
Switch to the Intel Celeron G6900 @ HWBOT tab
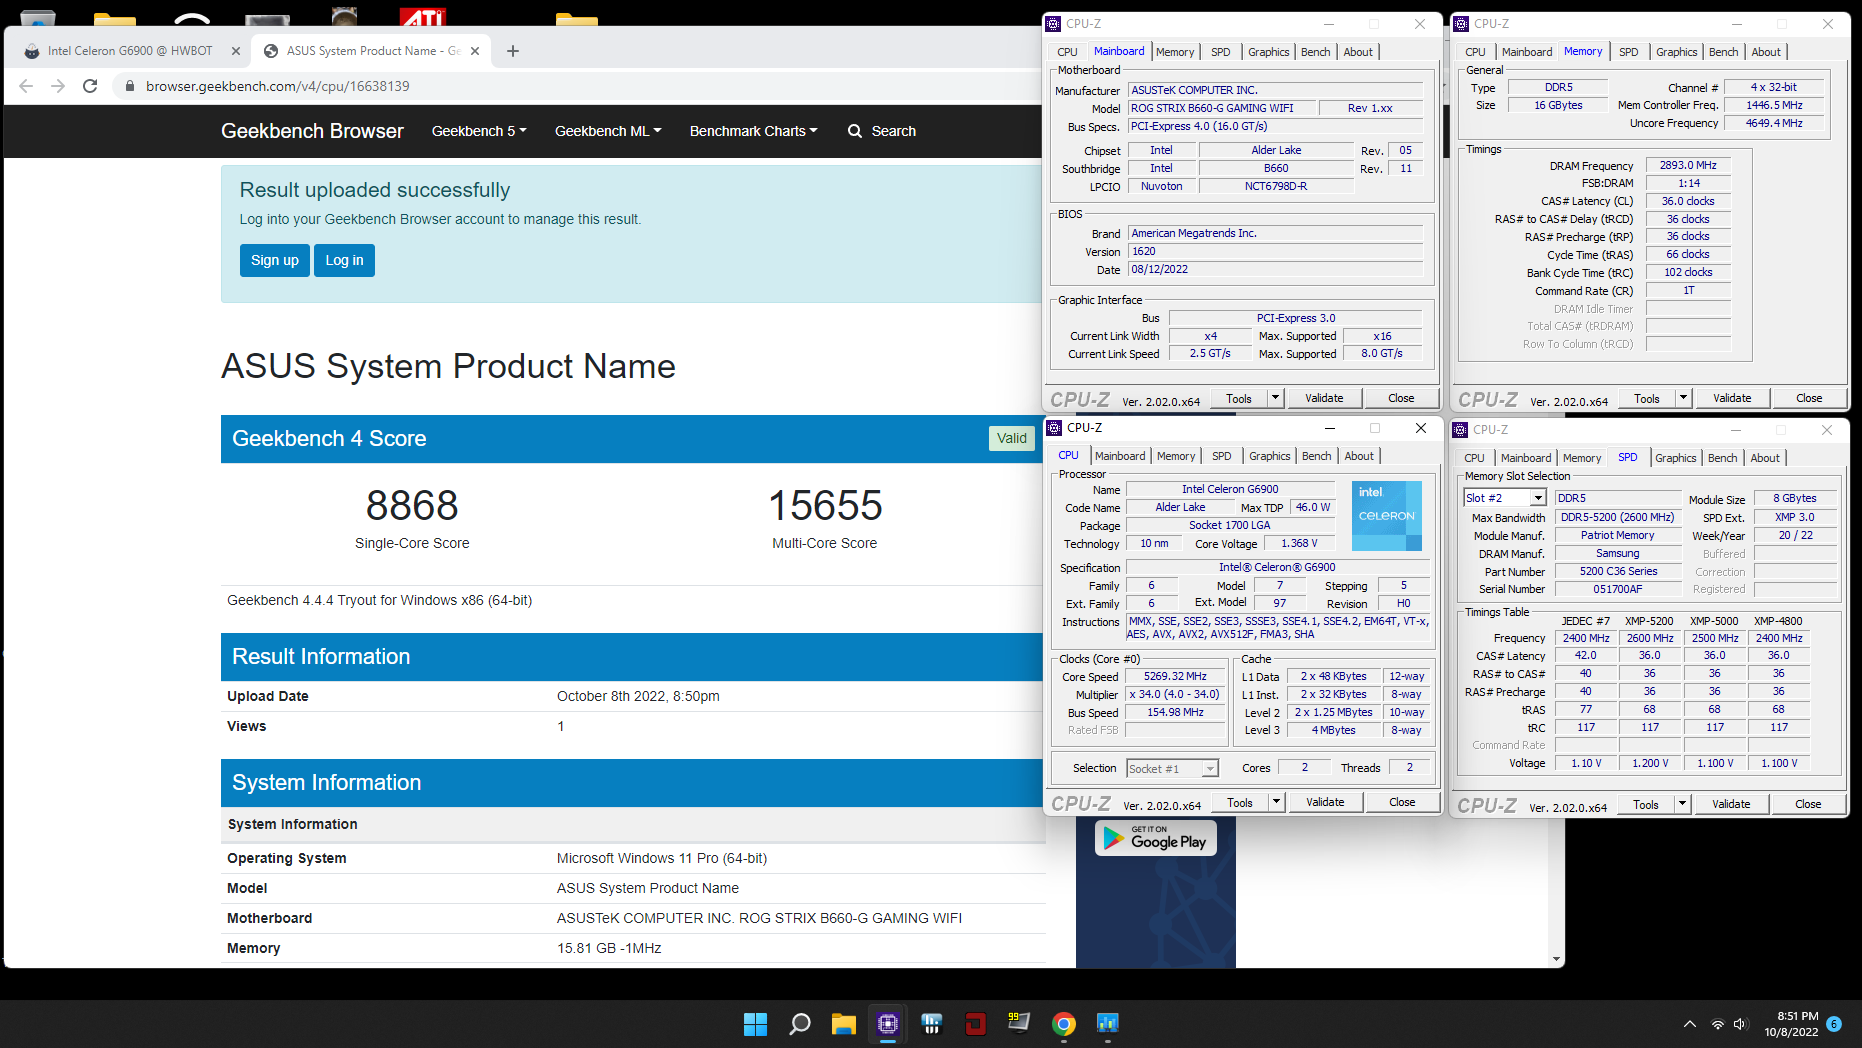point(130,51)
